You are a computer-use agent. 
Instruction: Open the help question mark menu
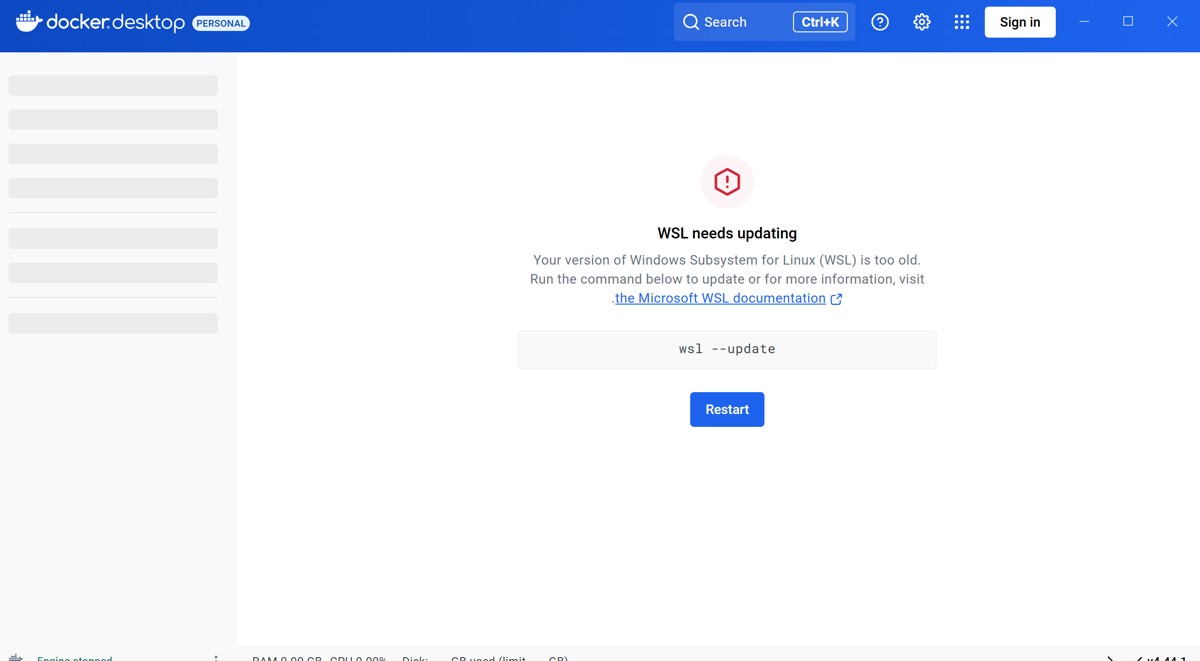click(880, 22)
